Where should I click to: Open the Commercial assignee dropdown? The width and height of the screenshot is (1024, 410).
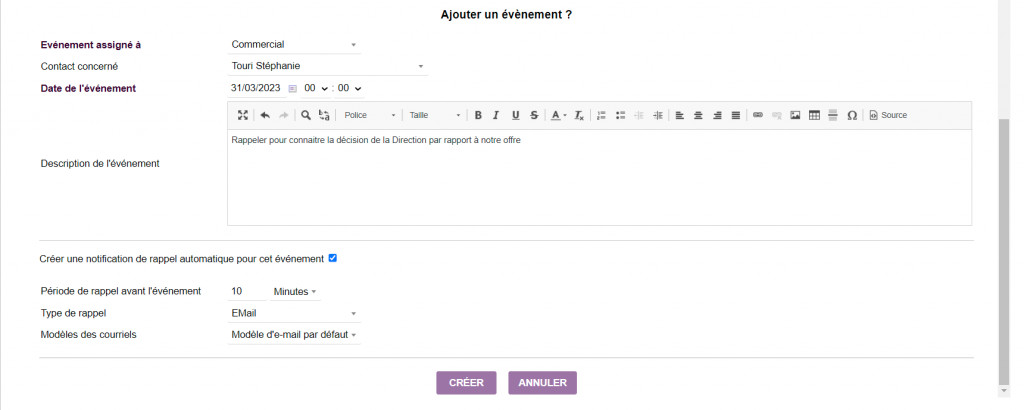pyautogui.click(x=294, y=44)
